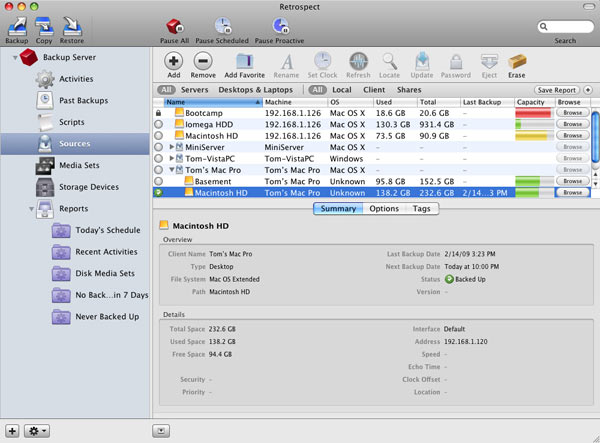
Task: Switch to the Options tab
Action: 383,209
